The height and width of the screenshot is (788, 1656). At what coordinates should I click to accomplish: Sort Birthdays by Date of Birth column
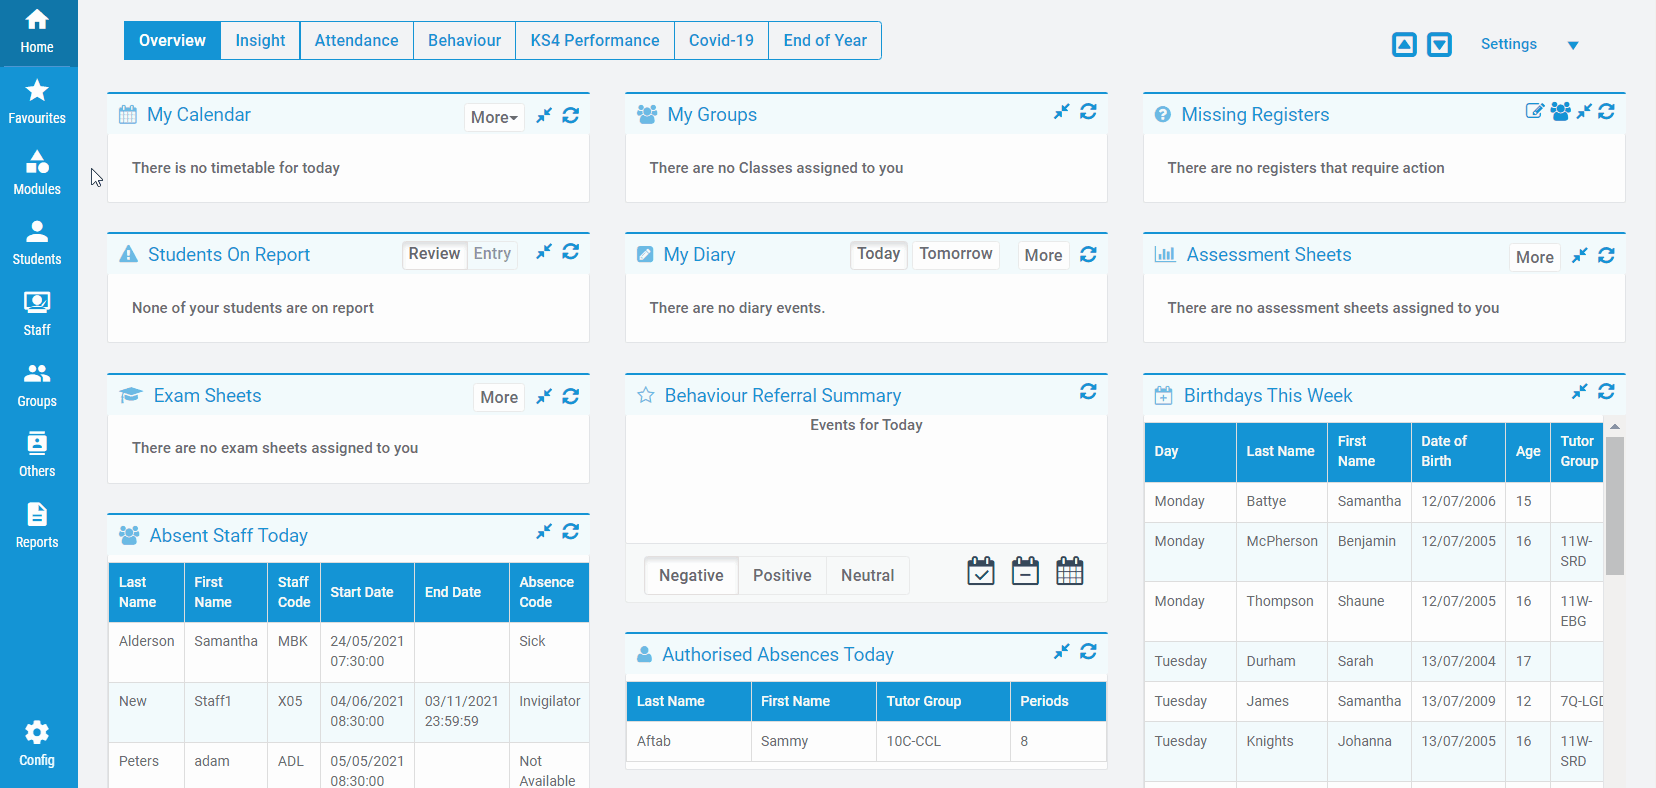point(1457,451)
